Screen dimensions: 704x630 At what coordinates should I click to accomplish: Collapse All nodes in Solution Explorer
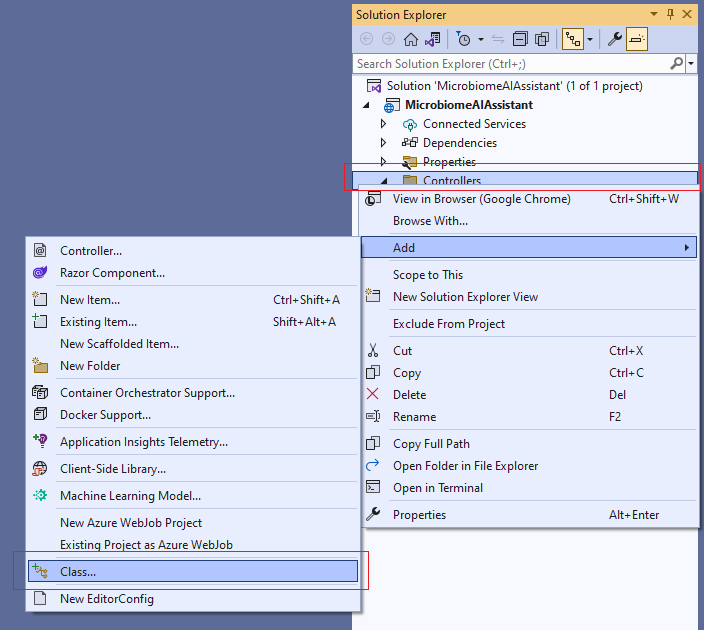(x=520, y=40)
